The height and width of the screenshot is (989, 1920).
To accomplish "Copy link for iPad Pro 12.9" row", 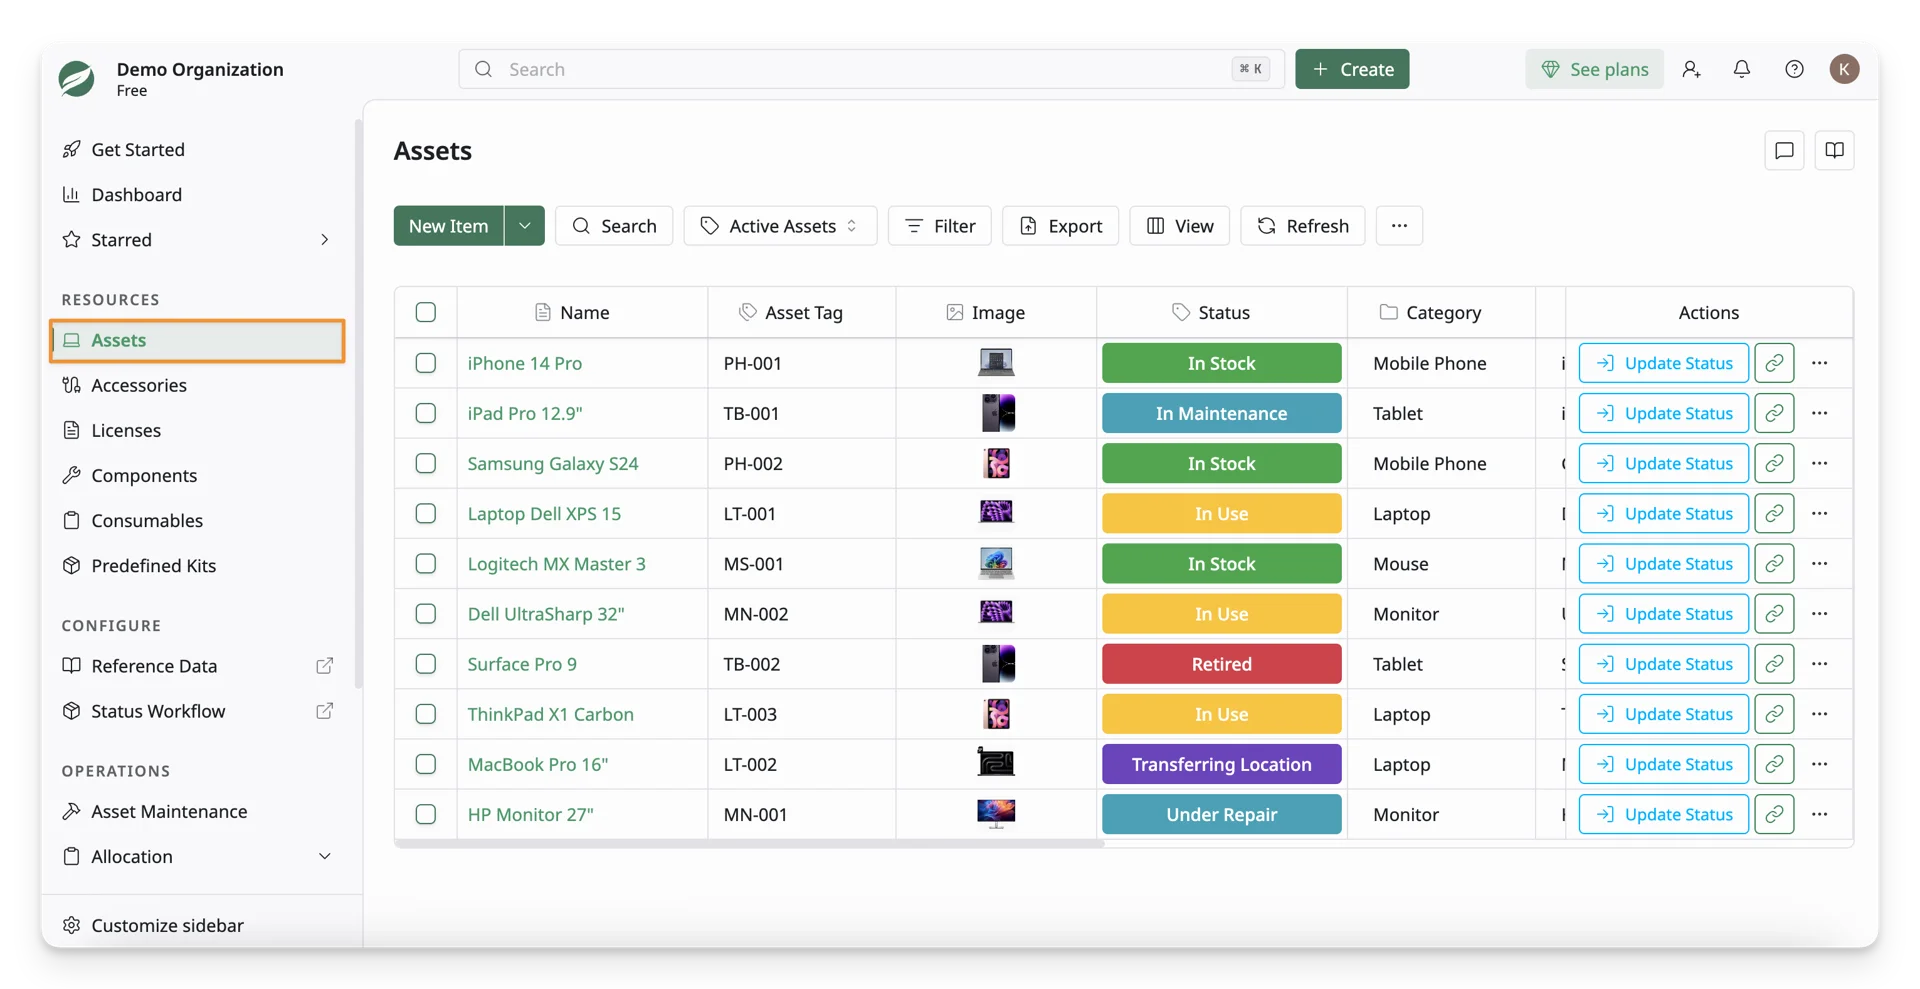I will pyautogui.click(x=1774, y=413).
